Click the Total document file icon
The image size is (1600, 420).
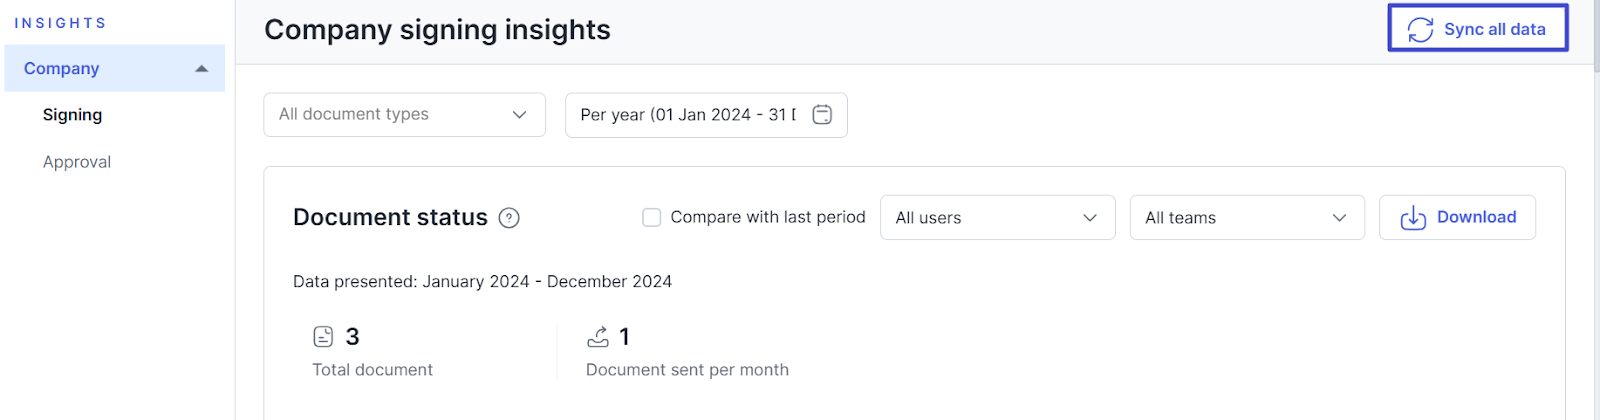[323, 337]
